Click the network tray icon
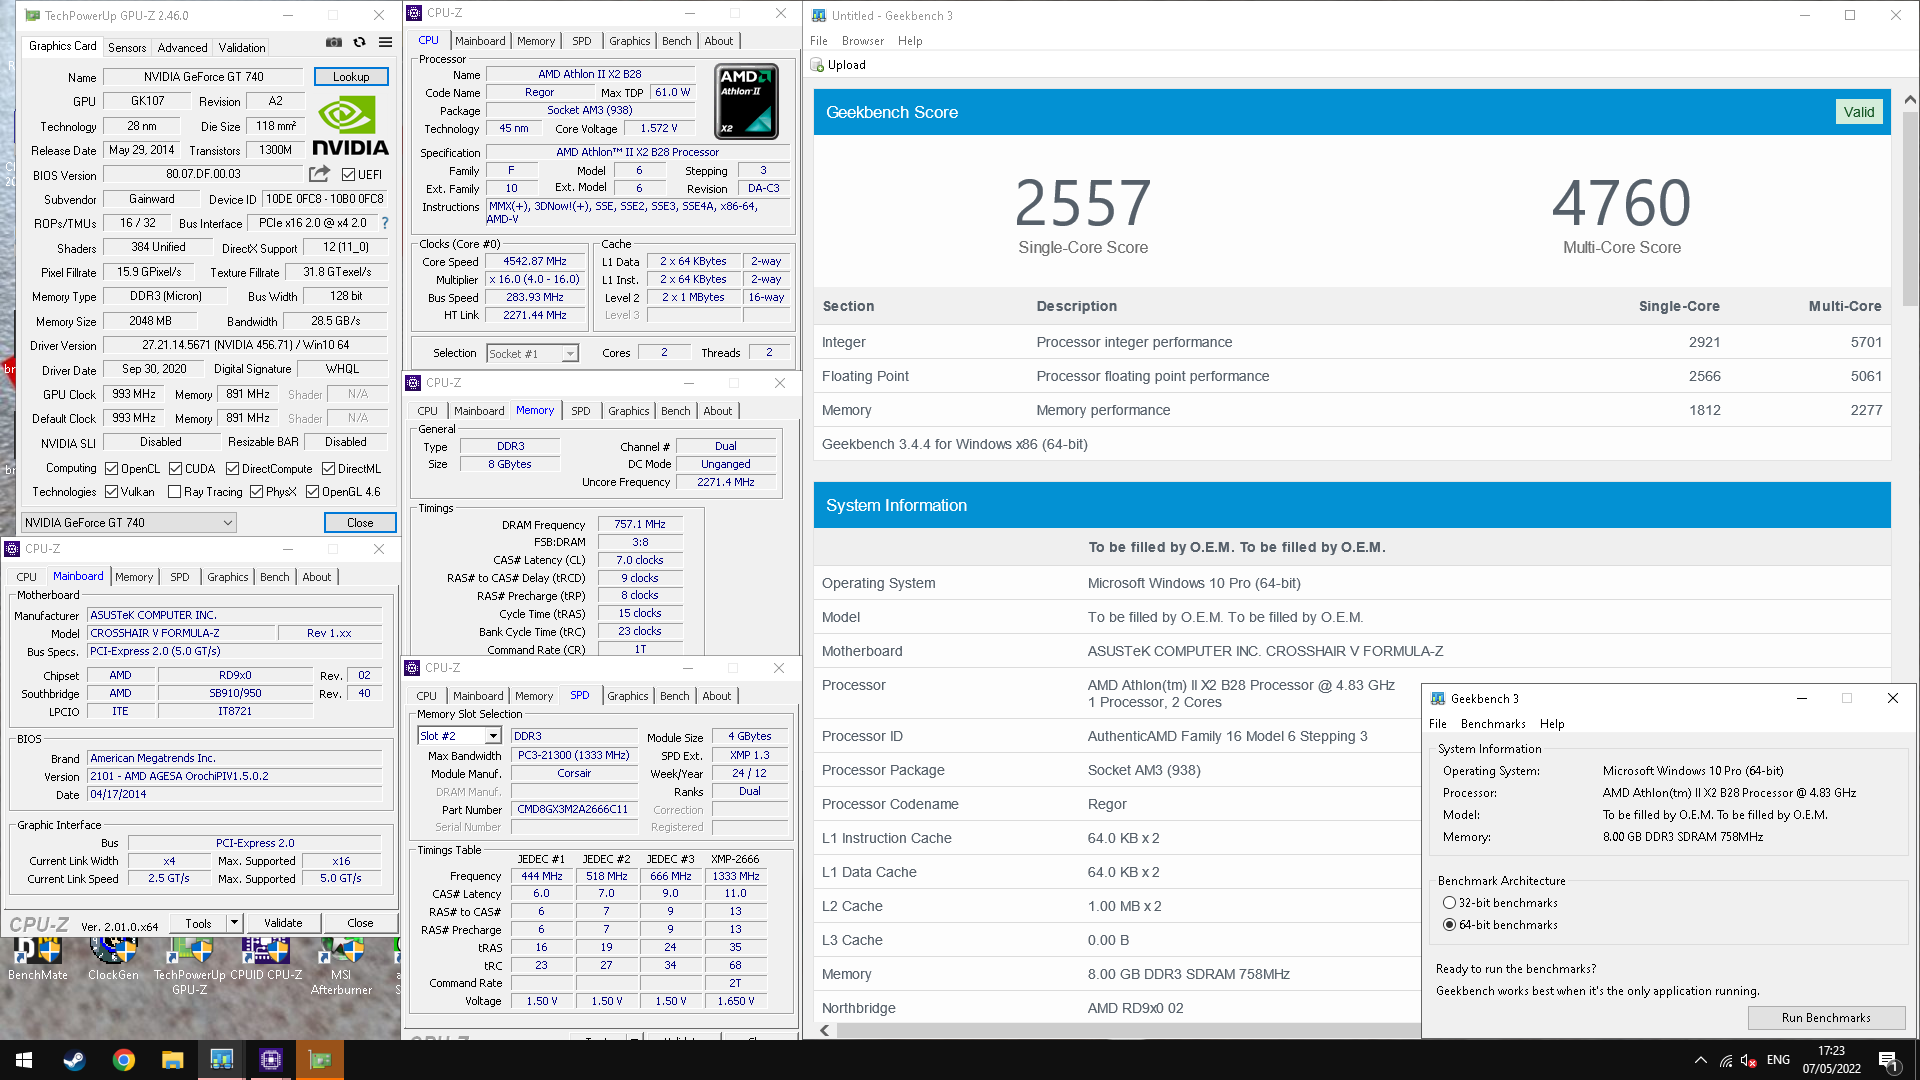This screenshot has height=1080, width=1920. (x=1726, y=1060)
